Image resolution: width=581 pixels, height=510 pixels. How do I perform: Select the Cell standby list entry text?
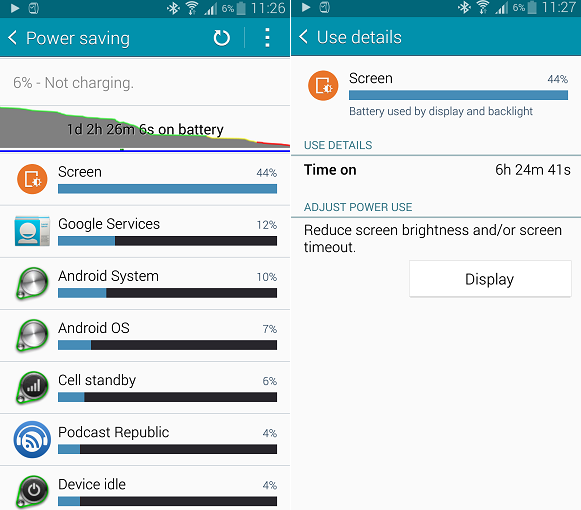click(97, 380)
